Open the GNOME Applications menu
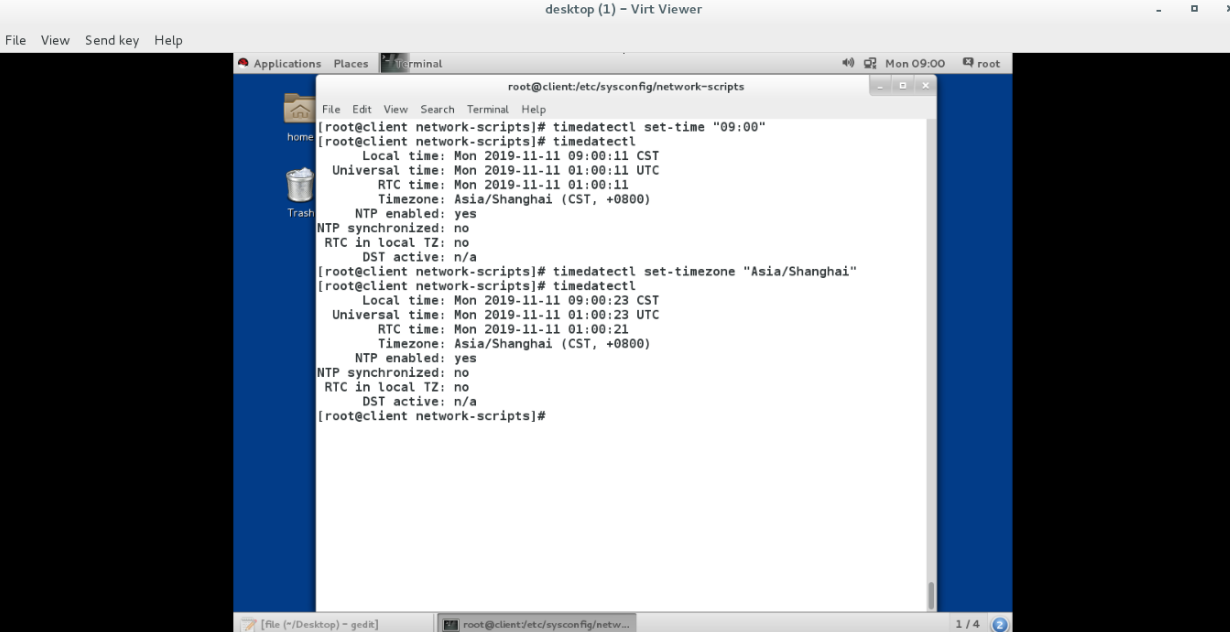Image resolution: width=1230 pixels, height=632 pixels. (287, 64)
